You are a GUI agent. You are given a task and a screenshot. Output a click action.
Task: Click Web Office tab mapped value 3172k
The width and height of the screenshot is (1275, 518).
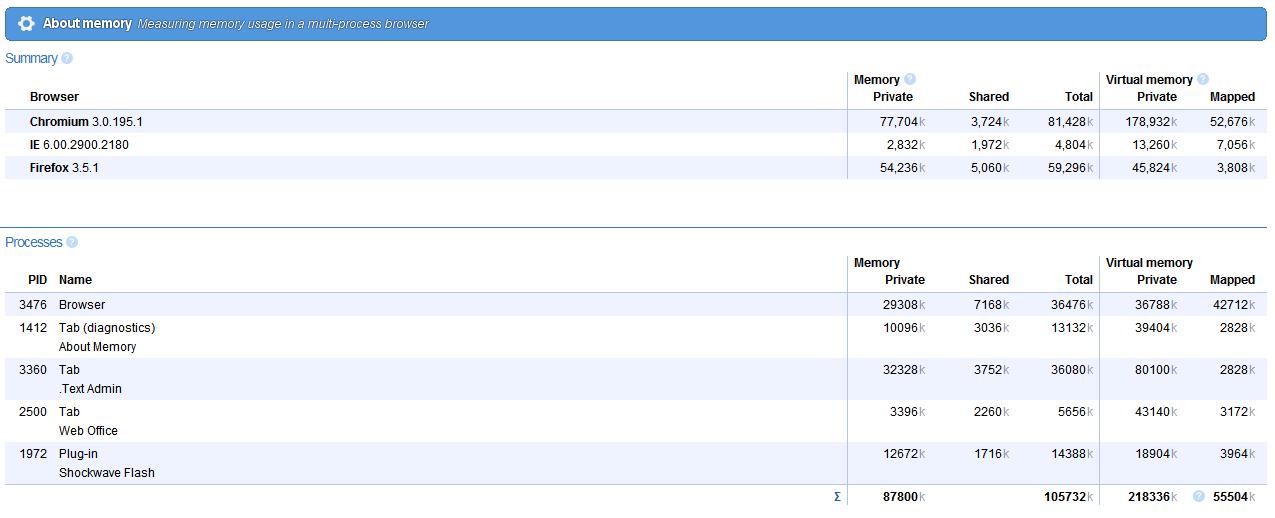coord(1238,411)
